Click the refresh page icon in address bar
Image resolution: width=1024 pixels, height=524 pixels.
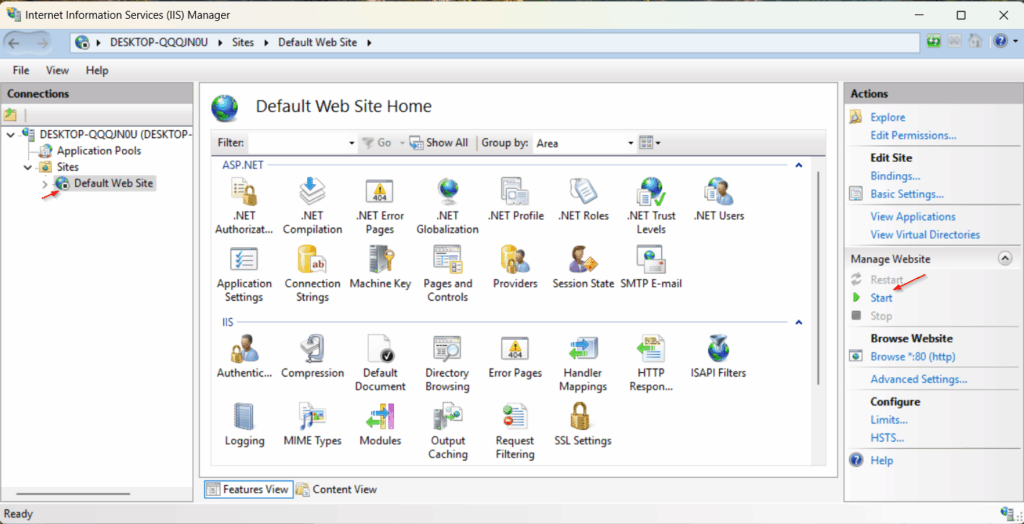click(934, 42)
